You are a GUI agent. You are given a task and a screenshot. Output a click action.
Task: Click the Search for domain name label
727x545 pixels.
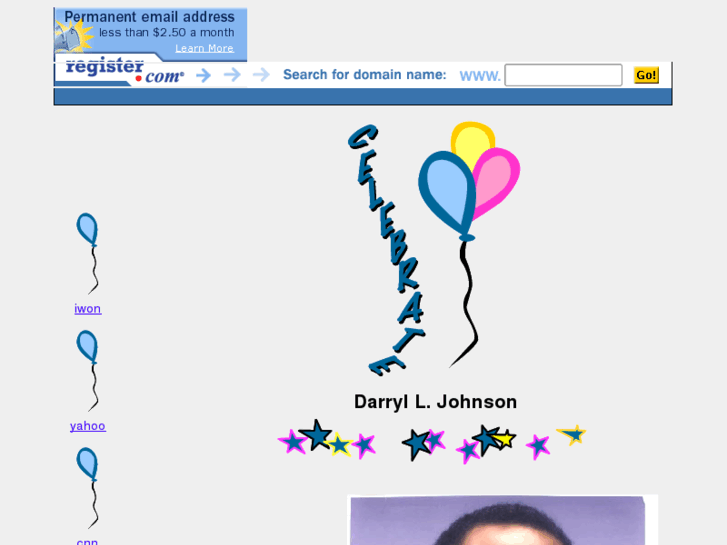click(x=364, y=75)
